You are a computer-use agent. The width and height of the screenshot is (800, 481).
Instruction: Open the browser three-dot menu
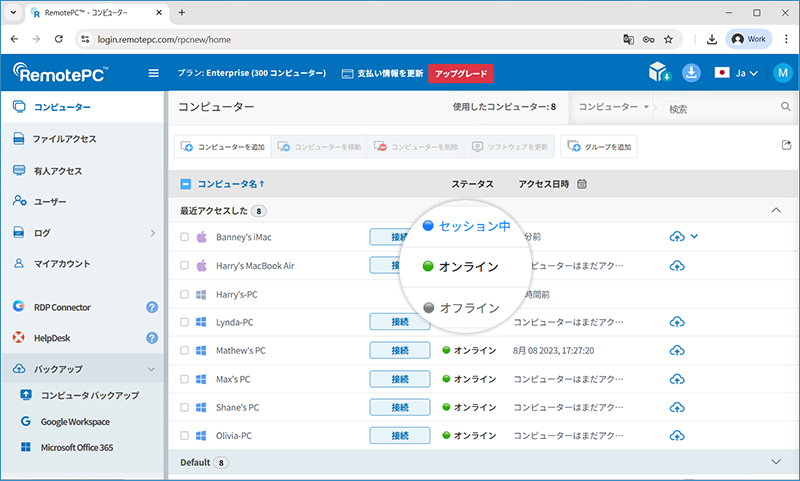786,39
